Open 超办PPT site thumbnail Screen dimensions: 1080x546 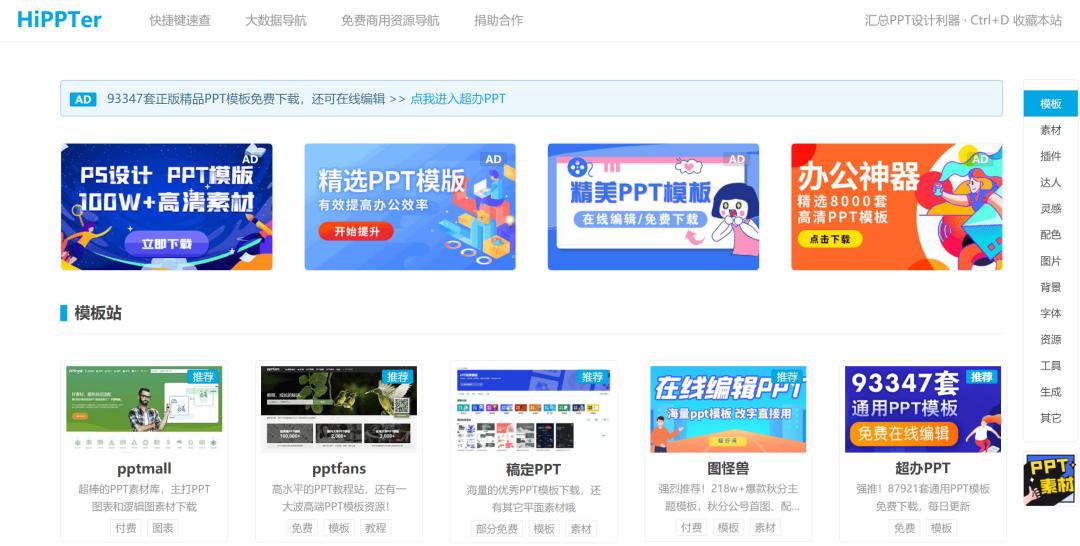[923, 409]
